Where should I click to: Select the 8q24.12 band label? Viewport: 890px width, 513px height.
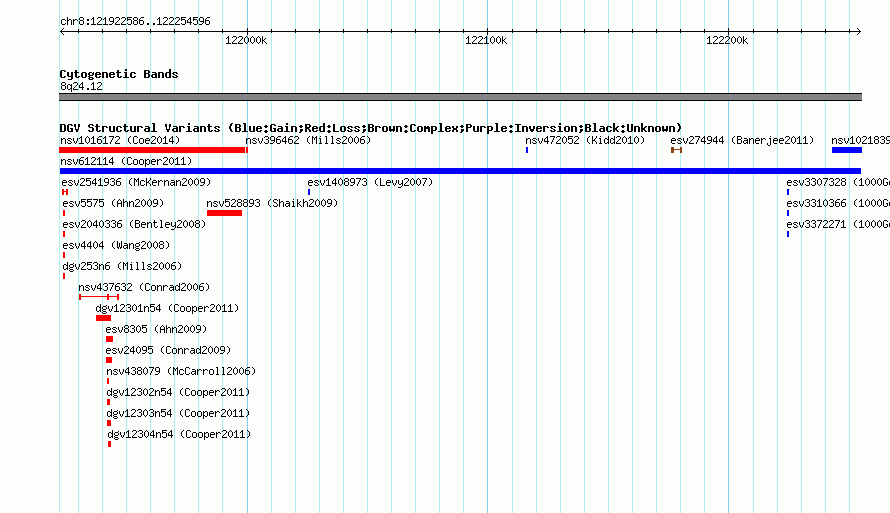[81, 86]
